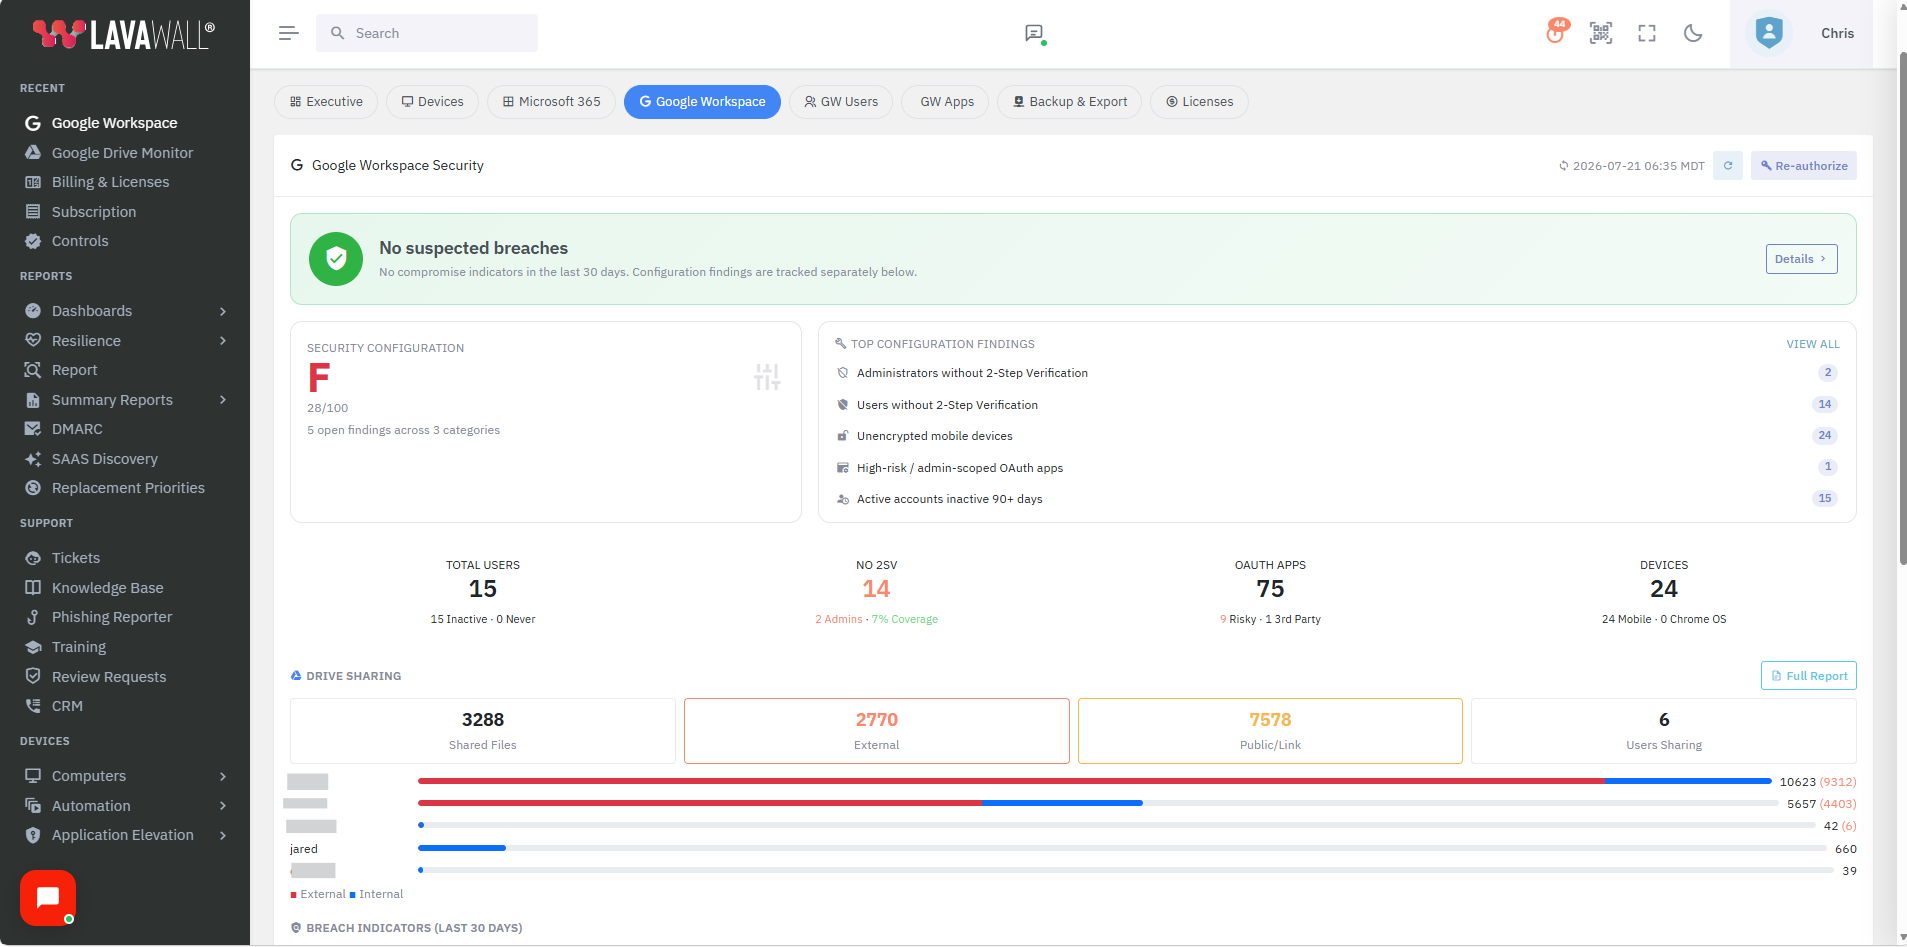This screenshot has width=1907, height=947.
Task: Open Review Requests sidebar item
Action: 109,677
